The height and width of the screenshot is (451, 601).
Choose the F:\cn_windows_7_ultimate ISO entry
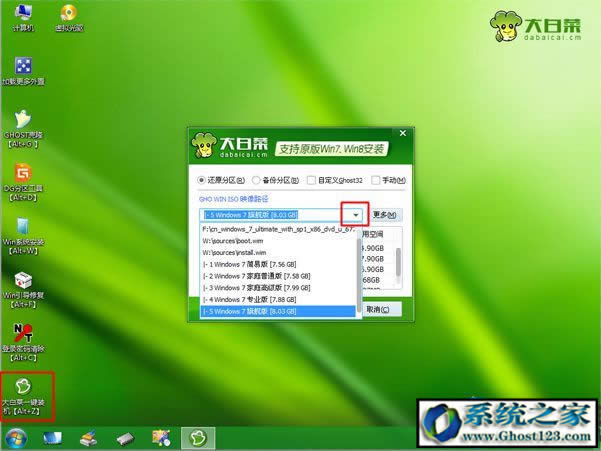point(278,229)
